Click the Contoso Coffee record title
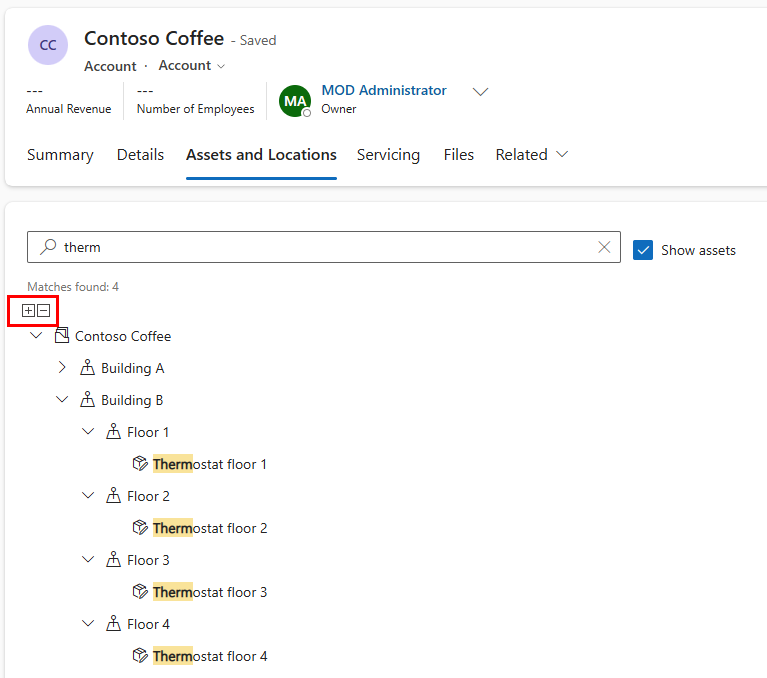767x678 pixels. tap(154, 38)
